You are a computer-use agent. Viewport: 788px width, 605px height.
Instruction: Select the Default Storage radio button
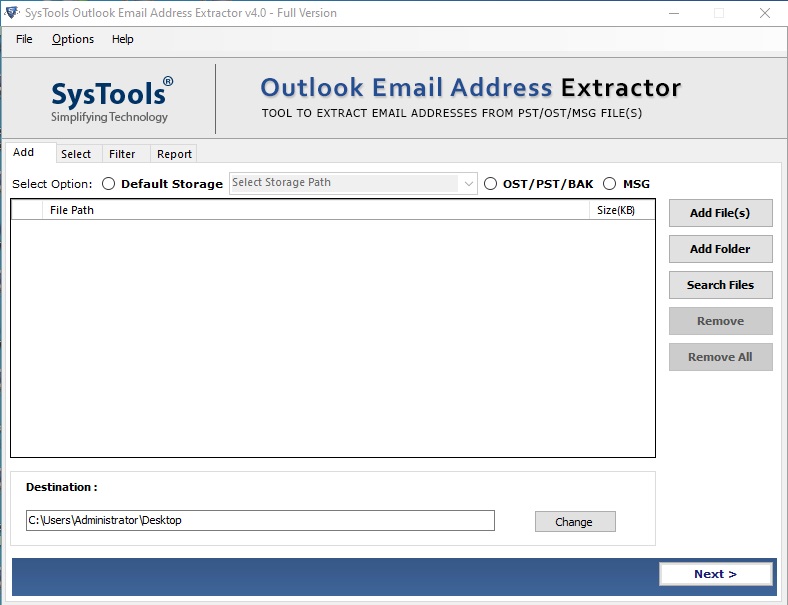(x=109, y=184)
